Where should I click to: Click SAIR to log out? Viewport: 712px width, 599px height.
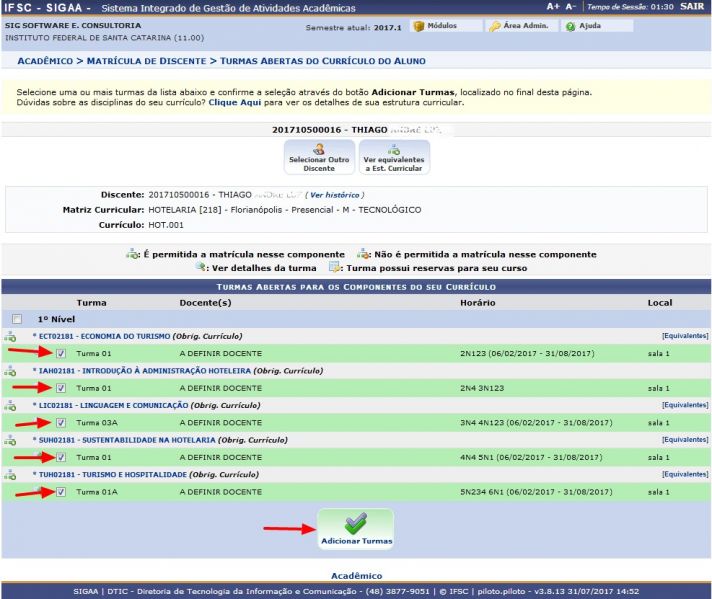coord(691,6)
